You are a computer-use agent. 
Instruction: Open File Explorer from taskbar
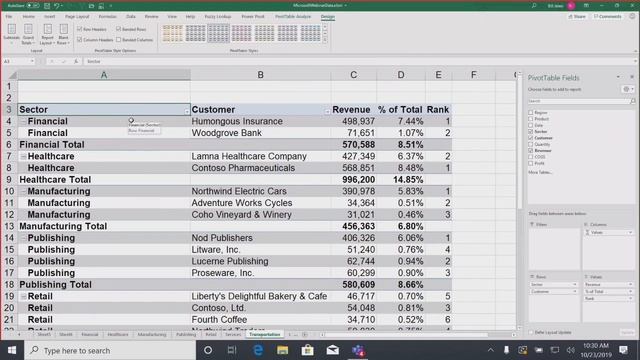pos(282,350)
